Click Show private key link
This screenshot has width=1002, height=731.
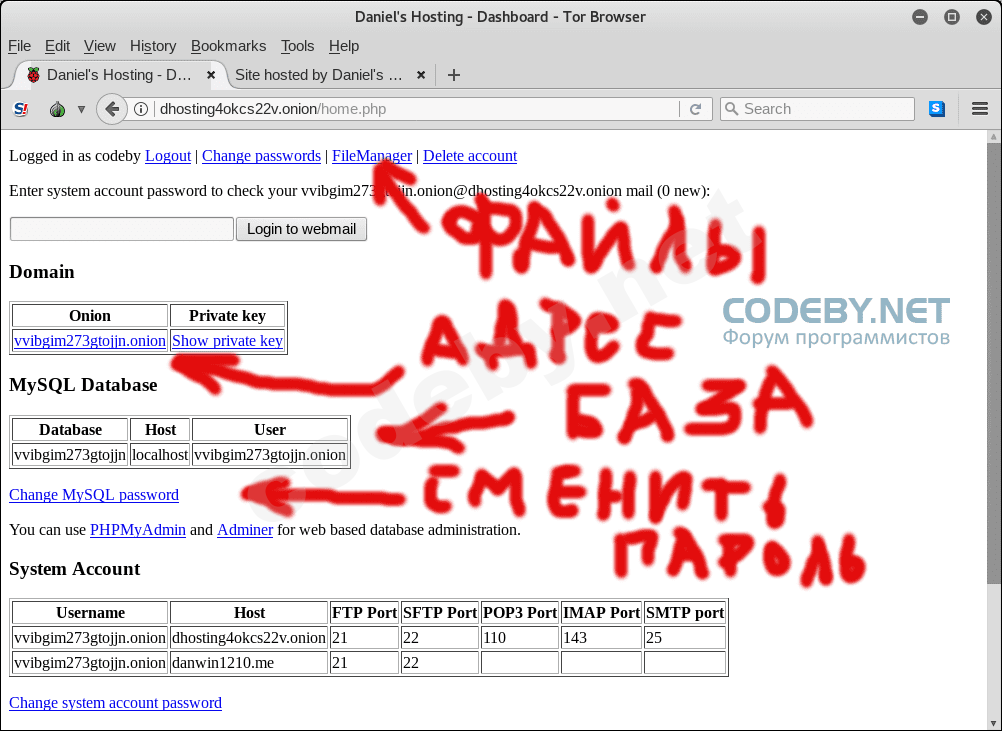227,341
